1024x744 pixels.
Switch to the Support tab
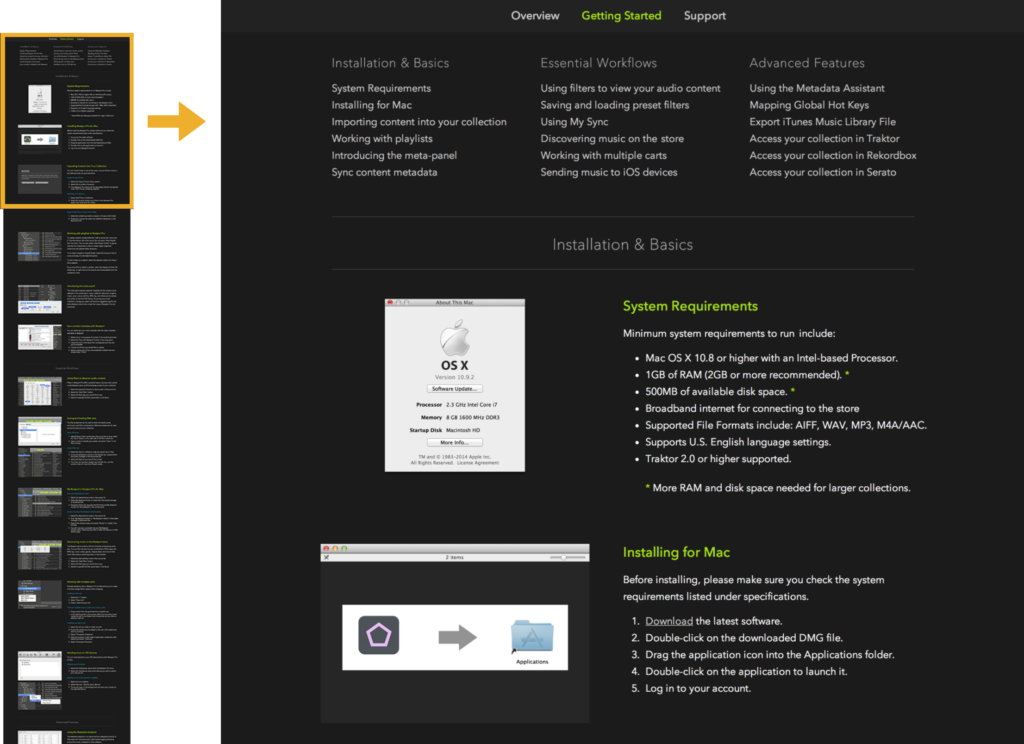pos(705,16)
